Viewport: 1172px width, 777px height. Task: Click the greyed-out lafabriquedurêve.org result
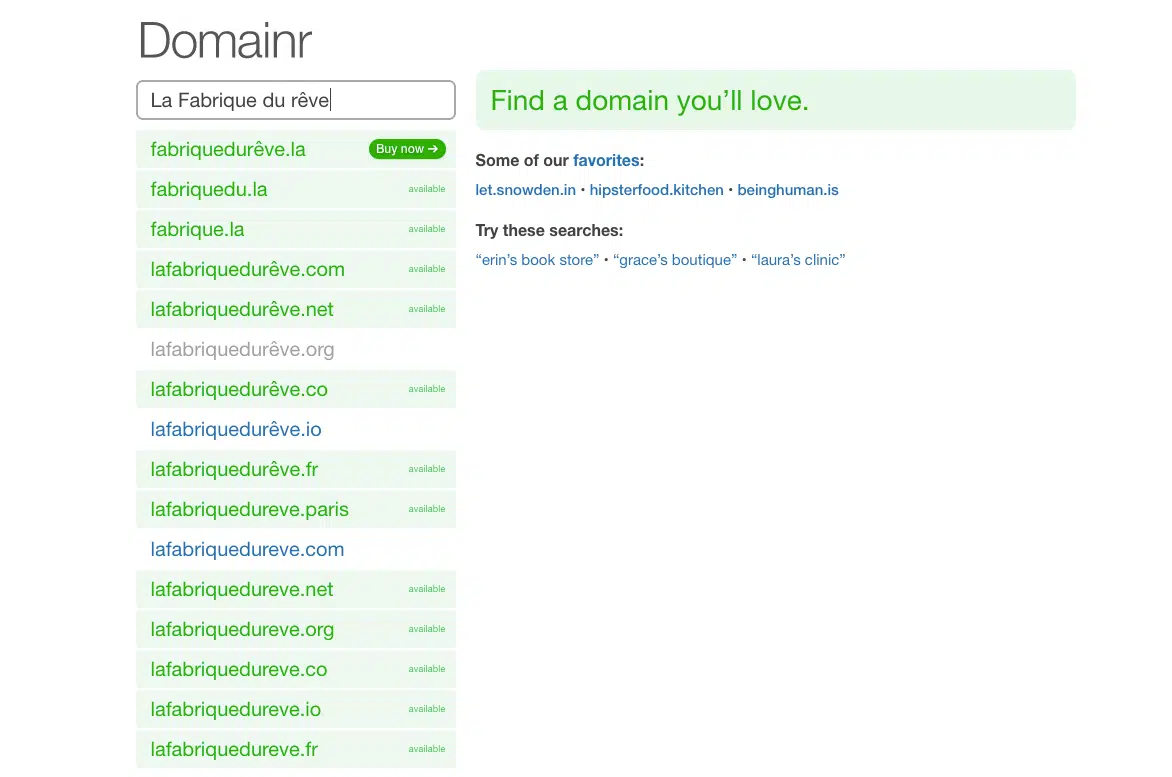242,350
